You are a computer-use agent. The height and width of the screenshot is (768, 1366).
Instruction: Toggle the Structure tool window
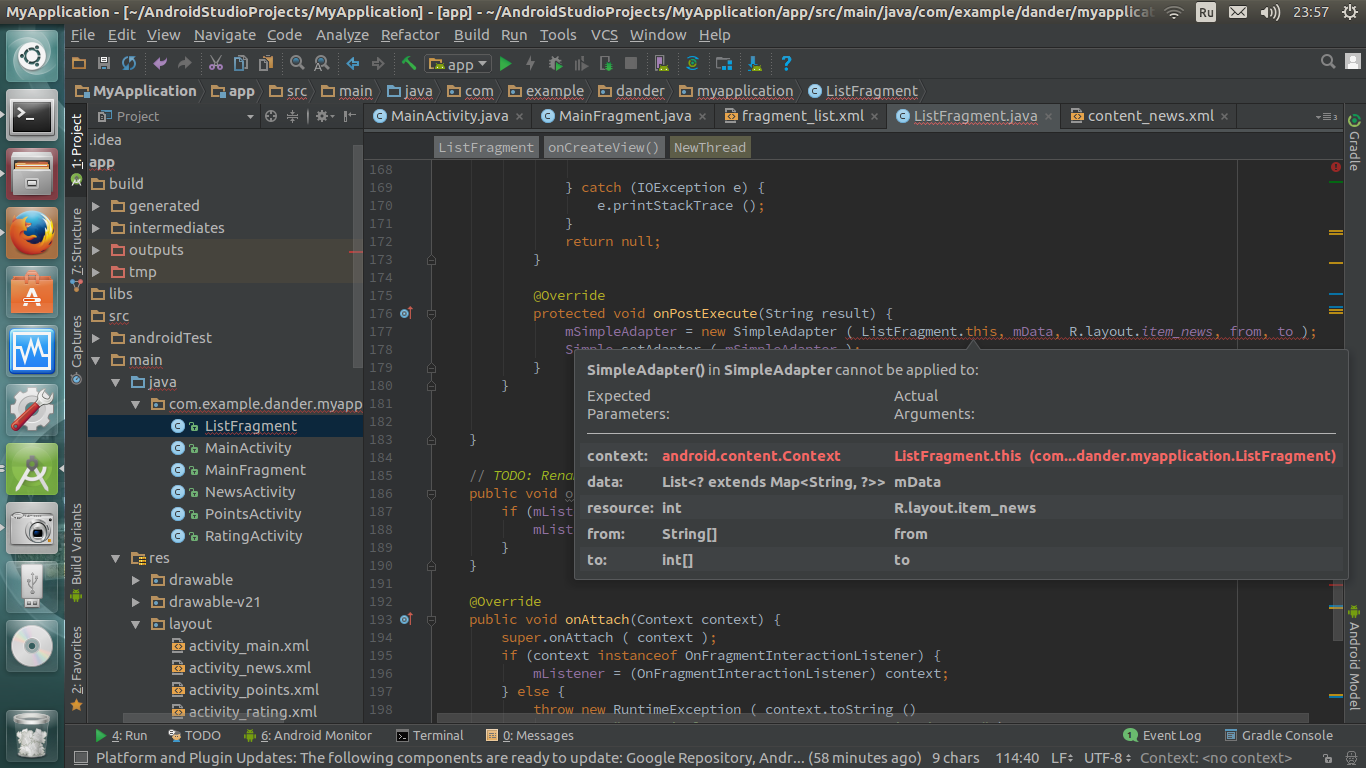click(x=77, y=250)
